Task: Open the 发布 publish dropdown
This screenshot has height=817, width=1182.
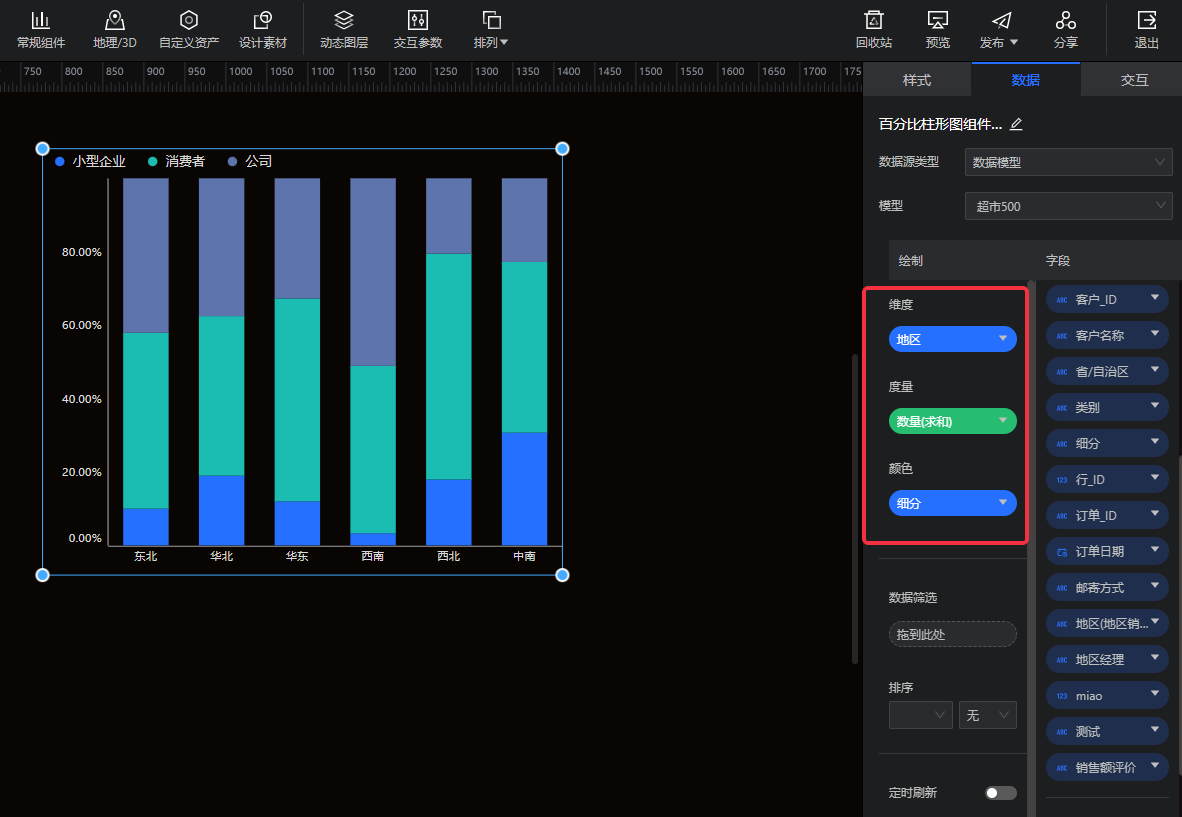Action: point(1000,29)
